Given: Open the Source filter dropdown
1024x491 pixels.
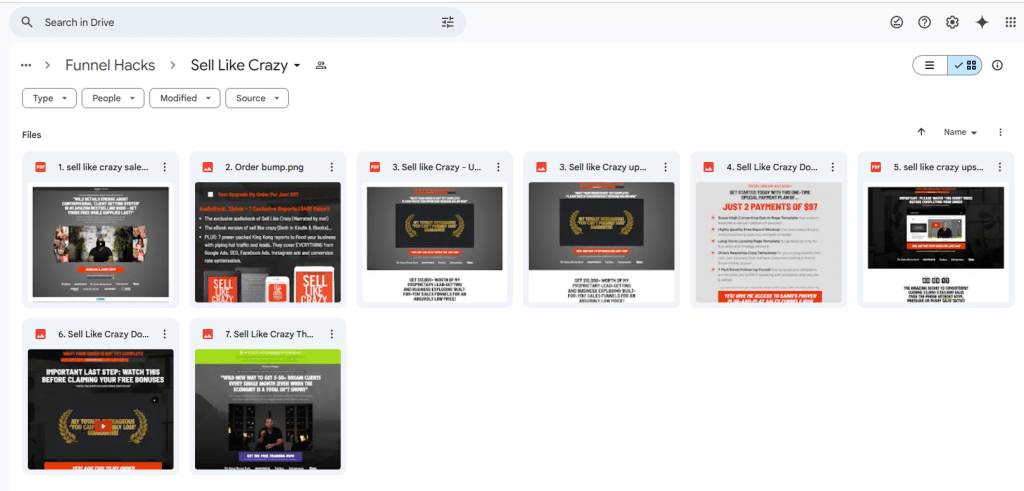Looking at the screenshot, I should (257, 98).
